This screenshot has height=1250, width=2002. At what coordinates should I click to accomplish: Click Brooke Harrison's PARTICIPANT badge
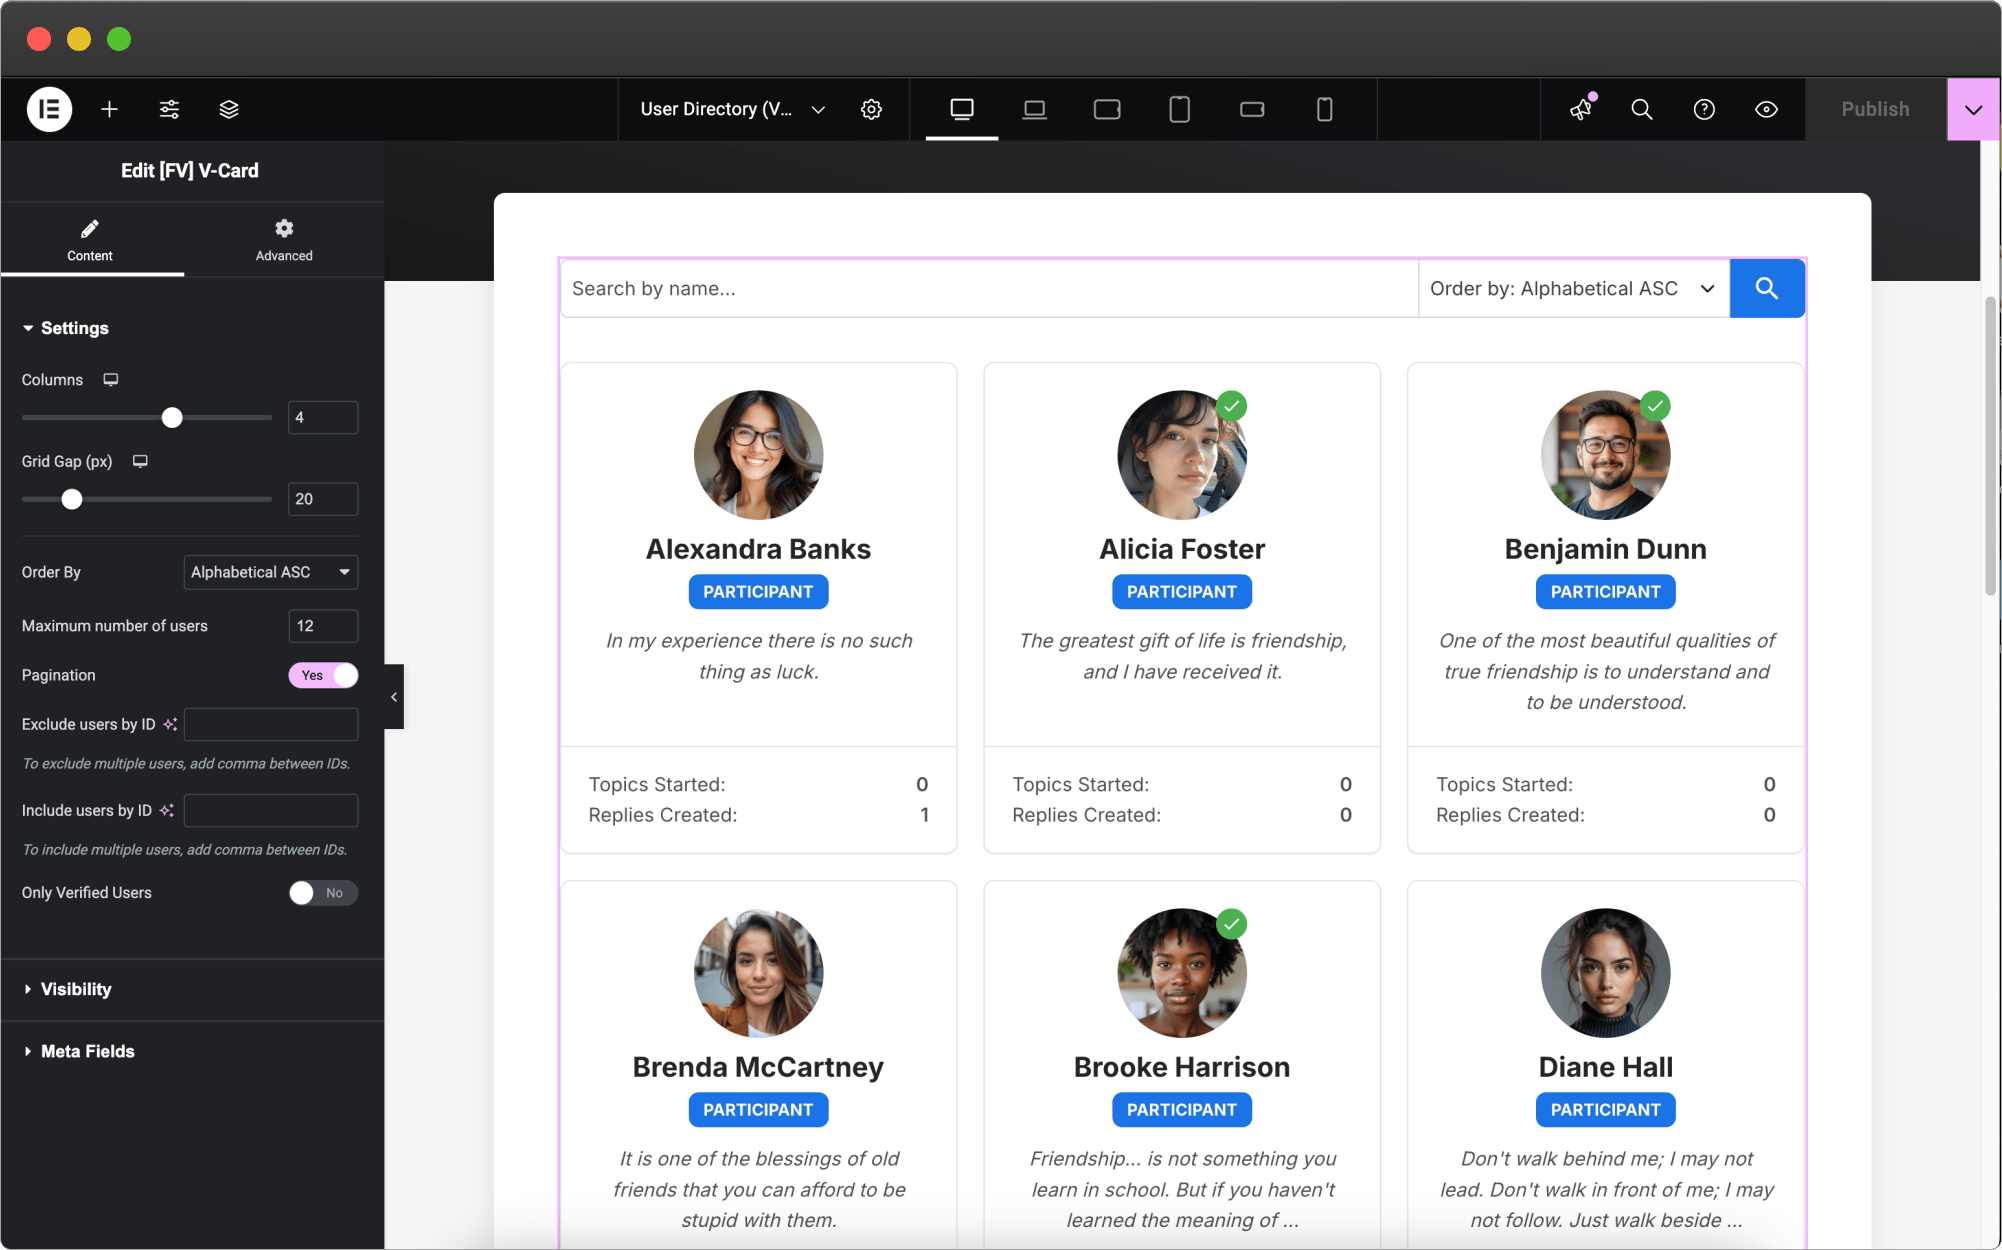pos(1182,1110)
